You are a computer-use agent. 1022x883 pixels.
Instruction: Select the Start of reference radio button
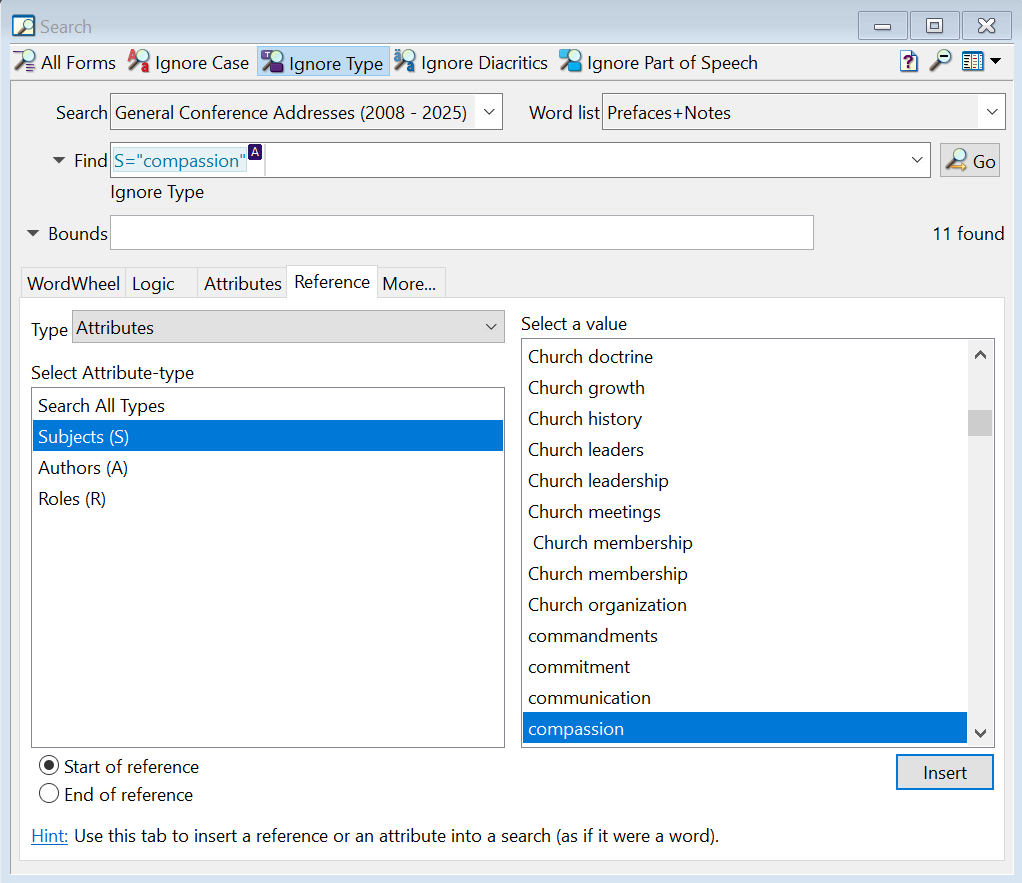[x=49, y=766]
